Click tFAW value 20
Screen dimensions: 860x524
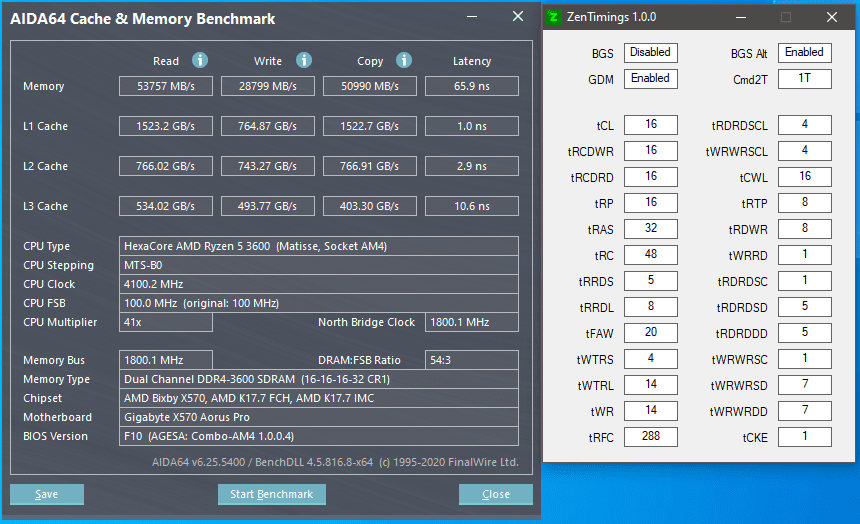(x=650, y=333)
